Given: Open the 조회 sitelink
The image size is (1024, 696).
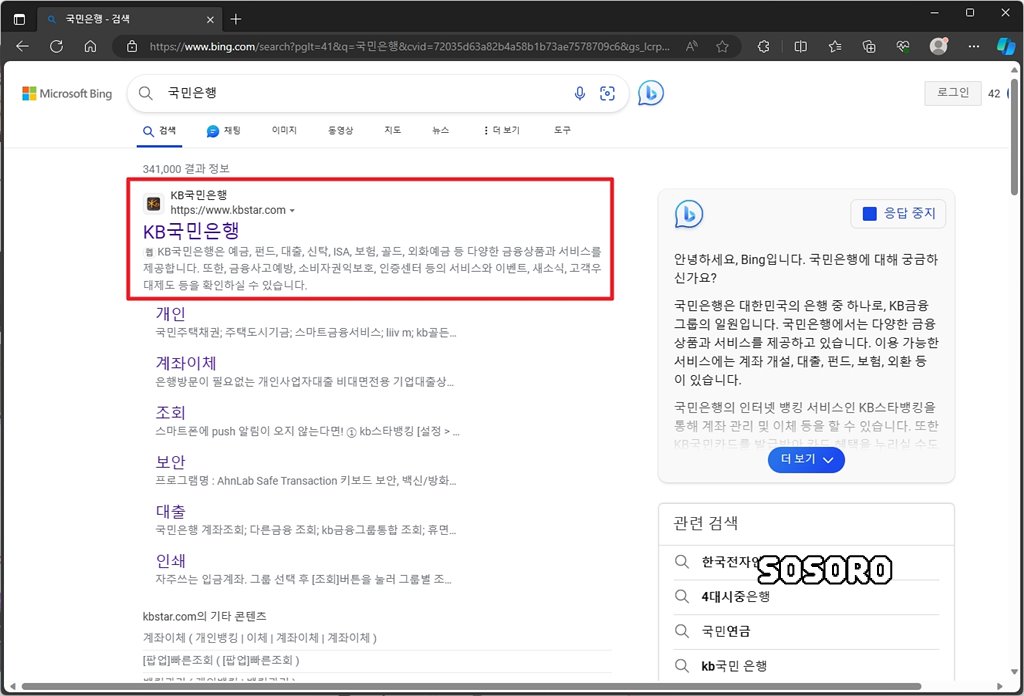Looking at the screenshot, I should coord(170,413).
